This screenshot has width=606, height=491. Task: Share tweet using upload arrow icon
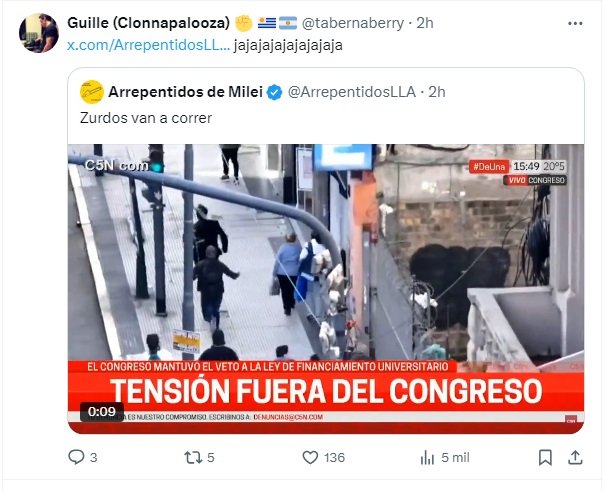coord(575,457)
